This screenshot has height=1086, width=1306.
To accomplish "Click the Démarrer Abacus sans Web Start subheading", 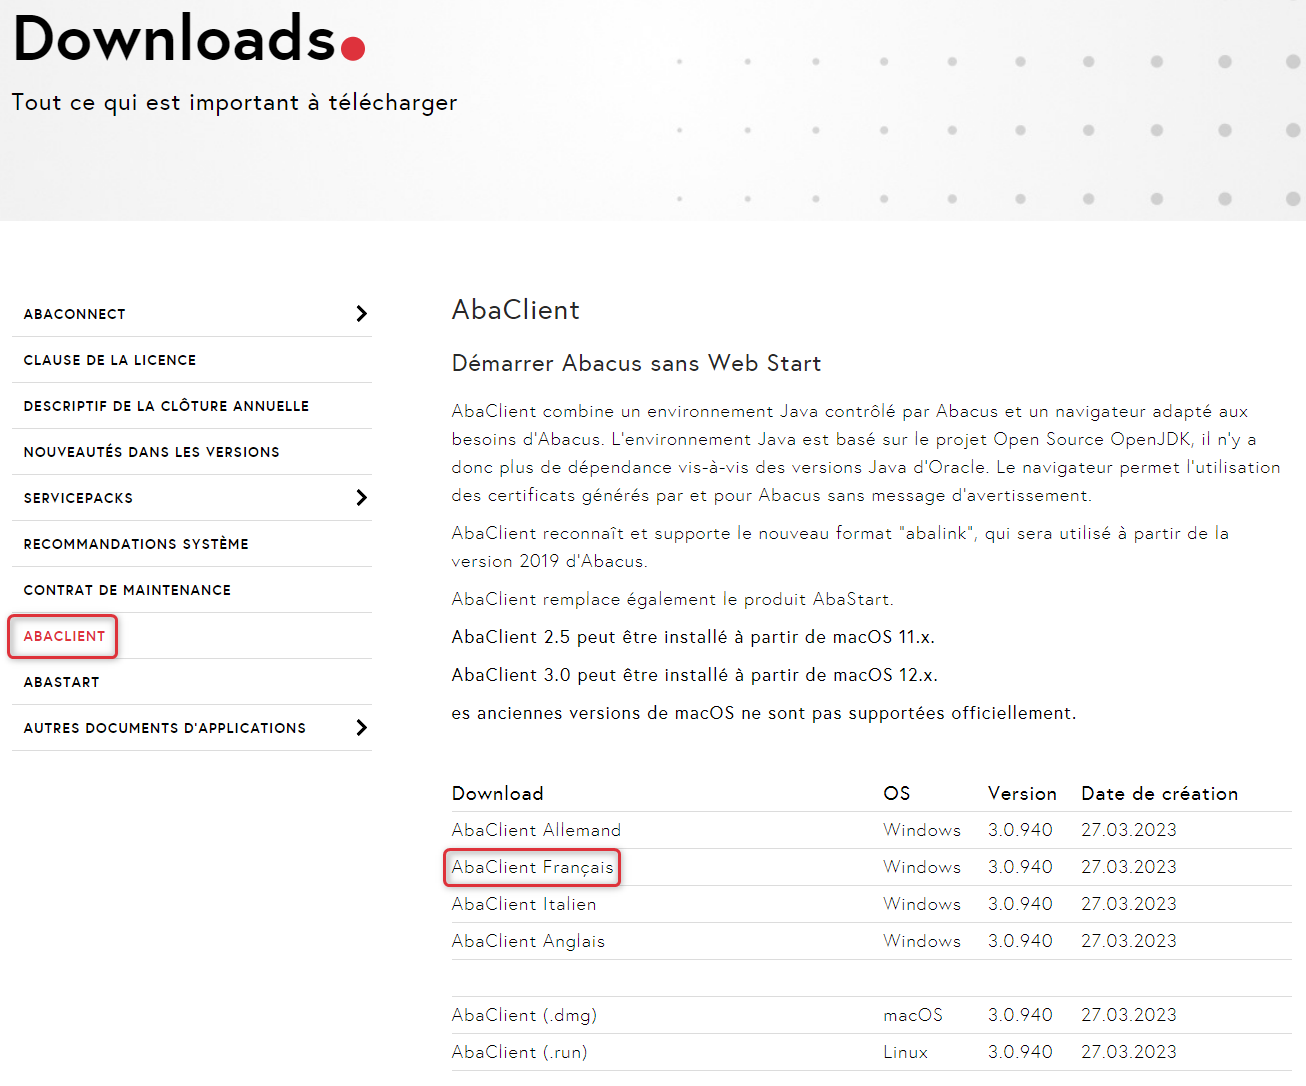I will 636,363.
